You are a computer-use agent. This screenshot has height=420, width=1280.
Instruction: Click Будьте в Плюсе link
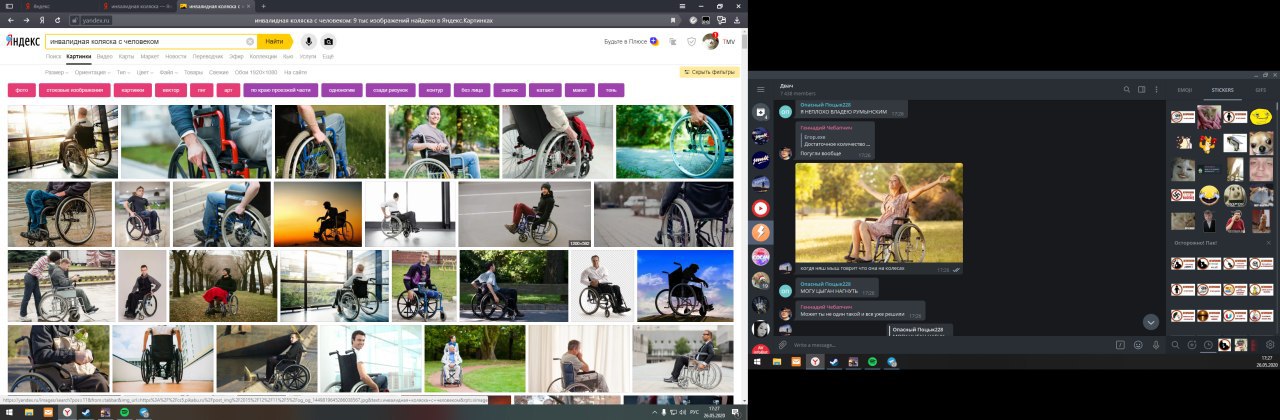[x=631, y=41]
